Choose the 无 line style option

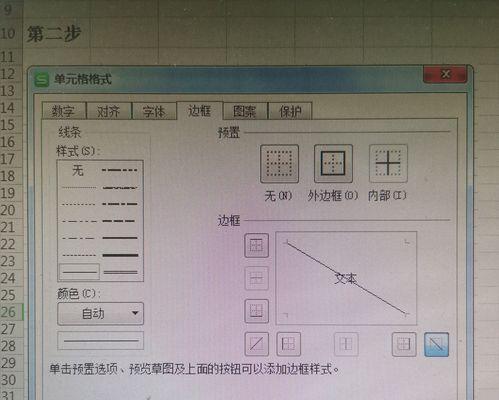click(78, 170)
